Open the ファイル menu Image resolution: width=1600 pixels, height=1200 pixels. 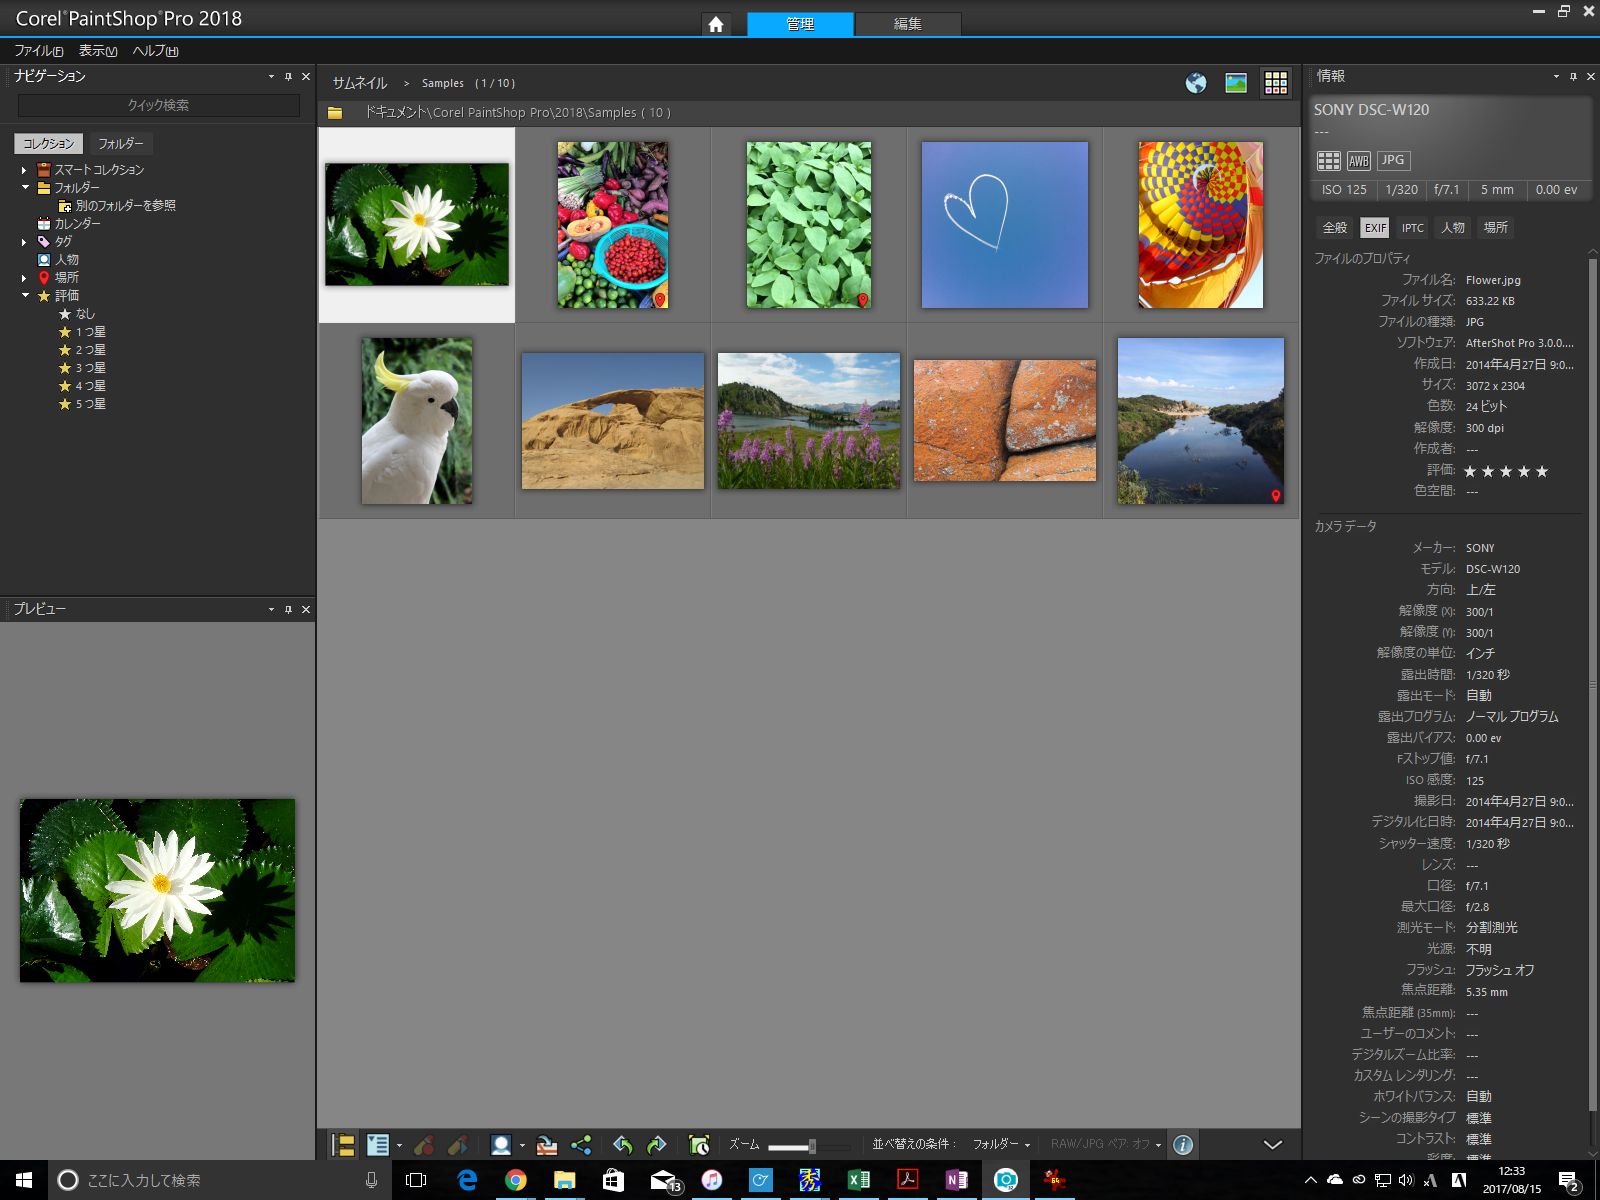click(x=38, y=51)
